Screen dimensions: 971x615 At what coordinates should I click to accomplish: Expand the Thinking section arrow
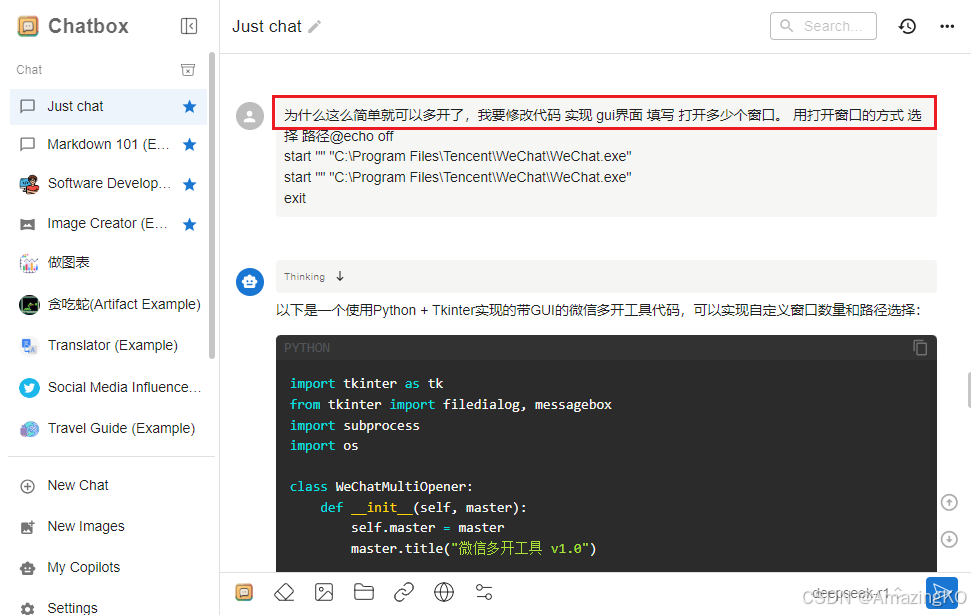[340, 276]
